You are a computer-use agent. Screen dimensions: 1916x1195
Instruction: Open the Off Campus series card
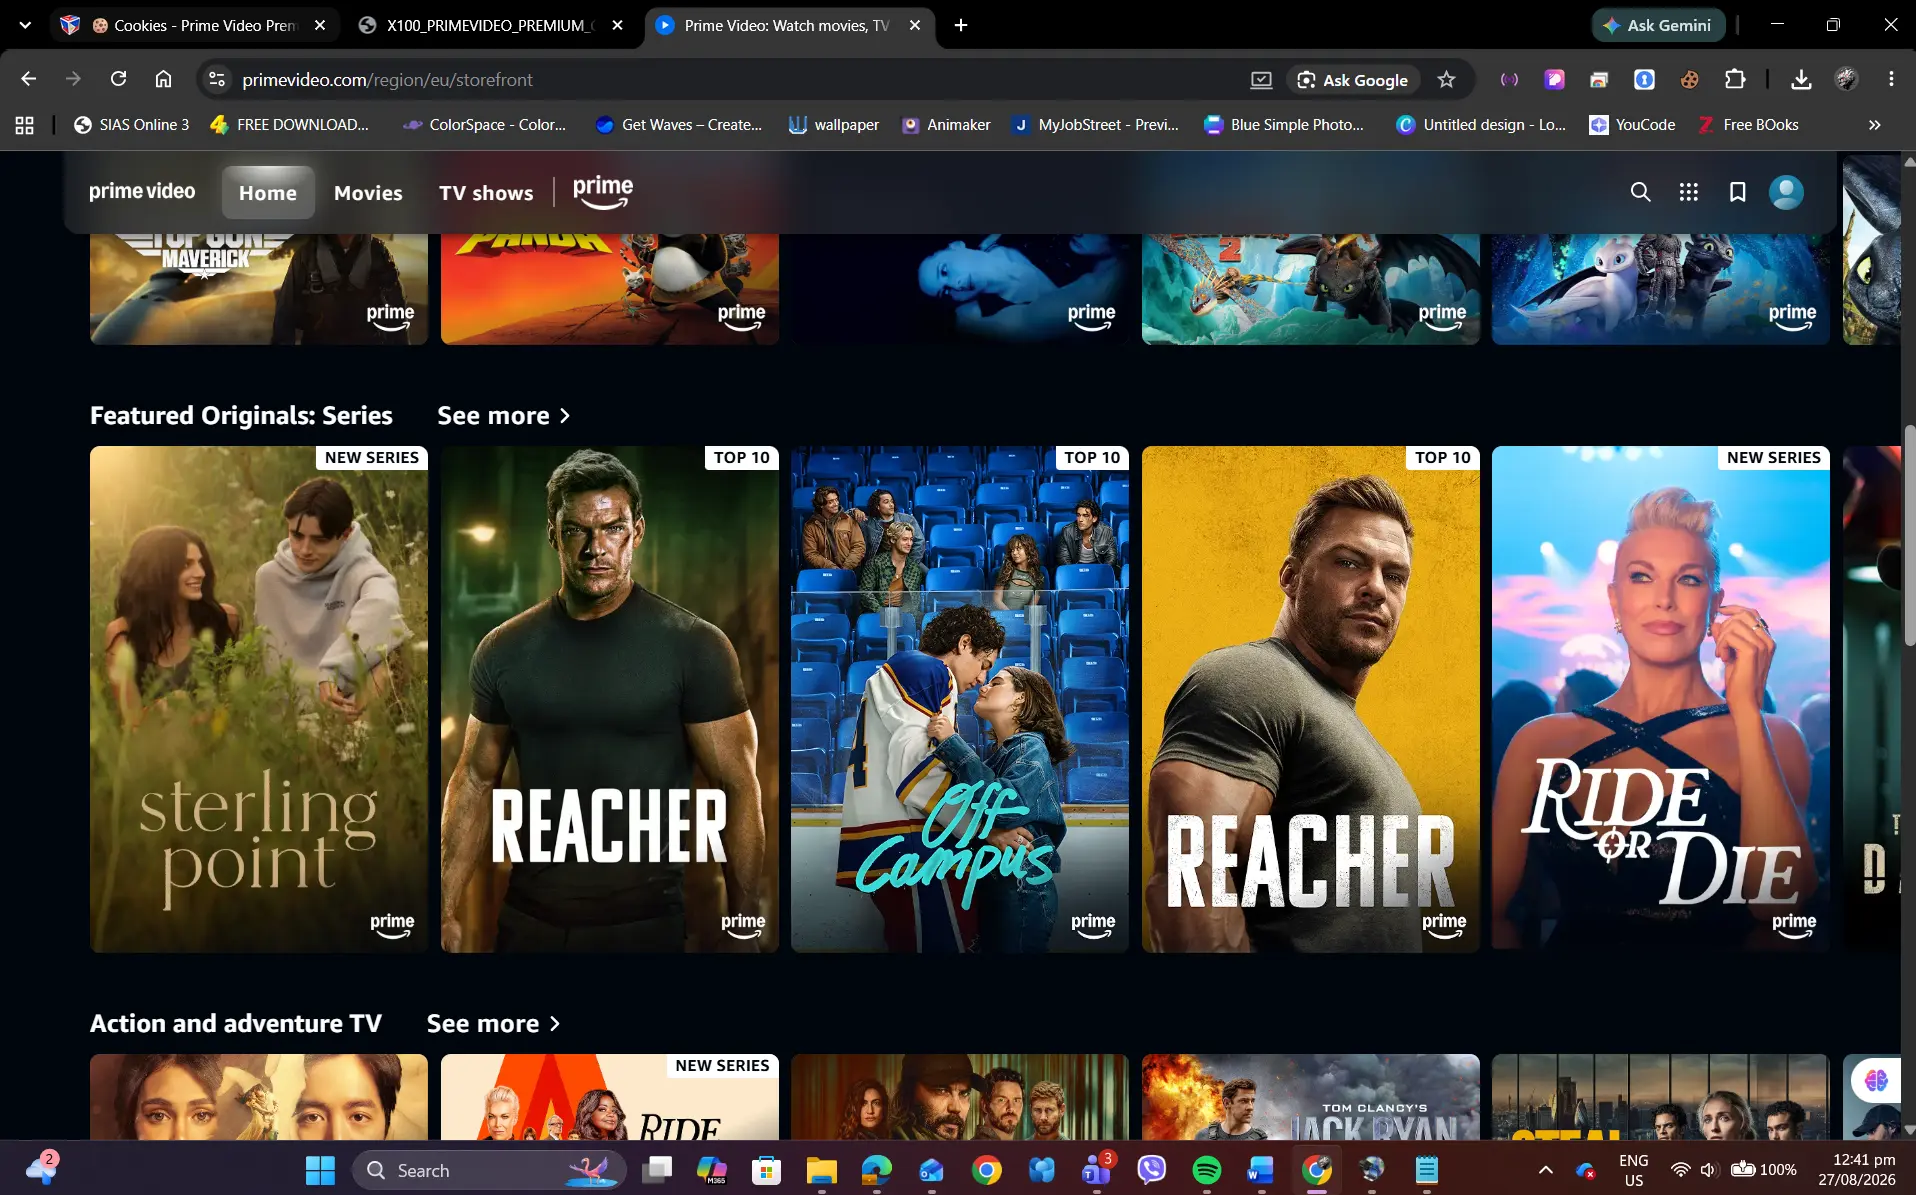coord(960,699)
